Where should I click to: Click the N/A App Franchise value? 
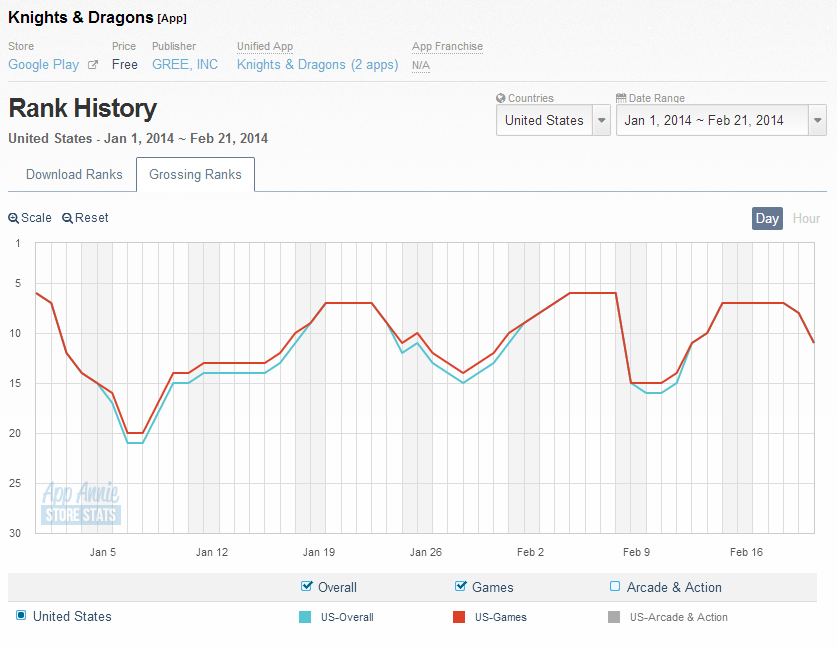point(421,65)
